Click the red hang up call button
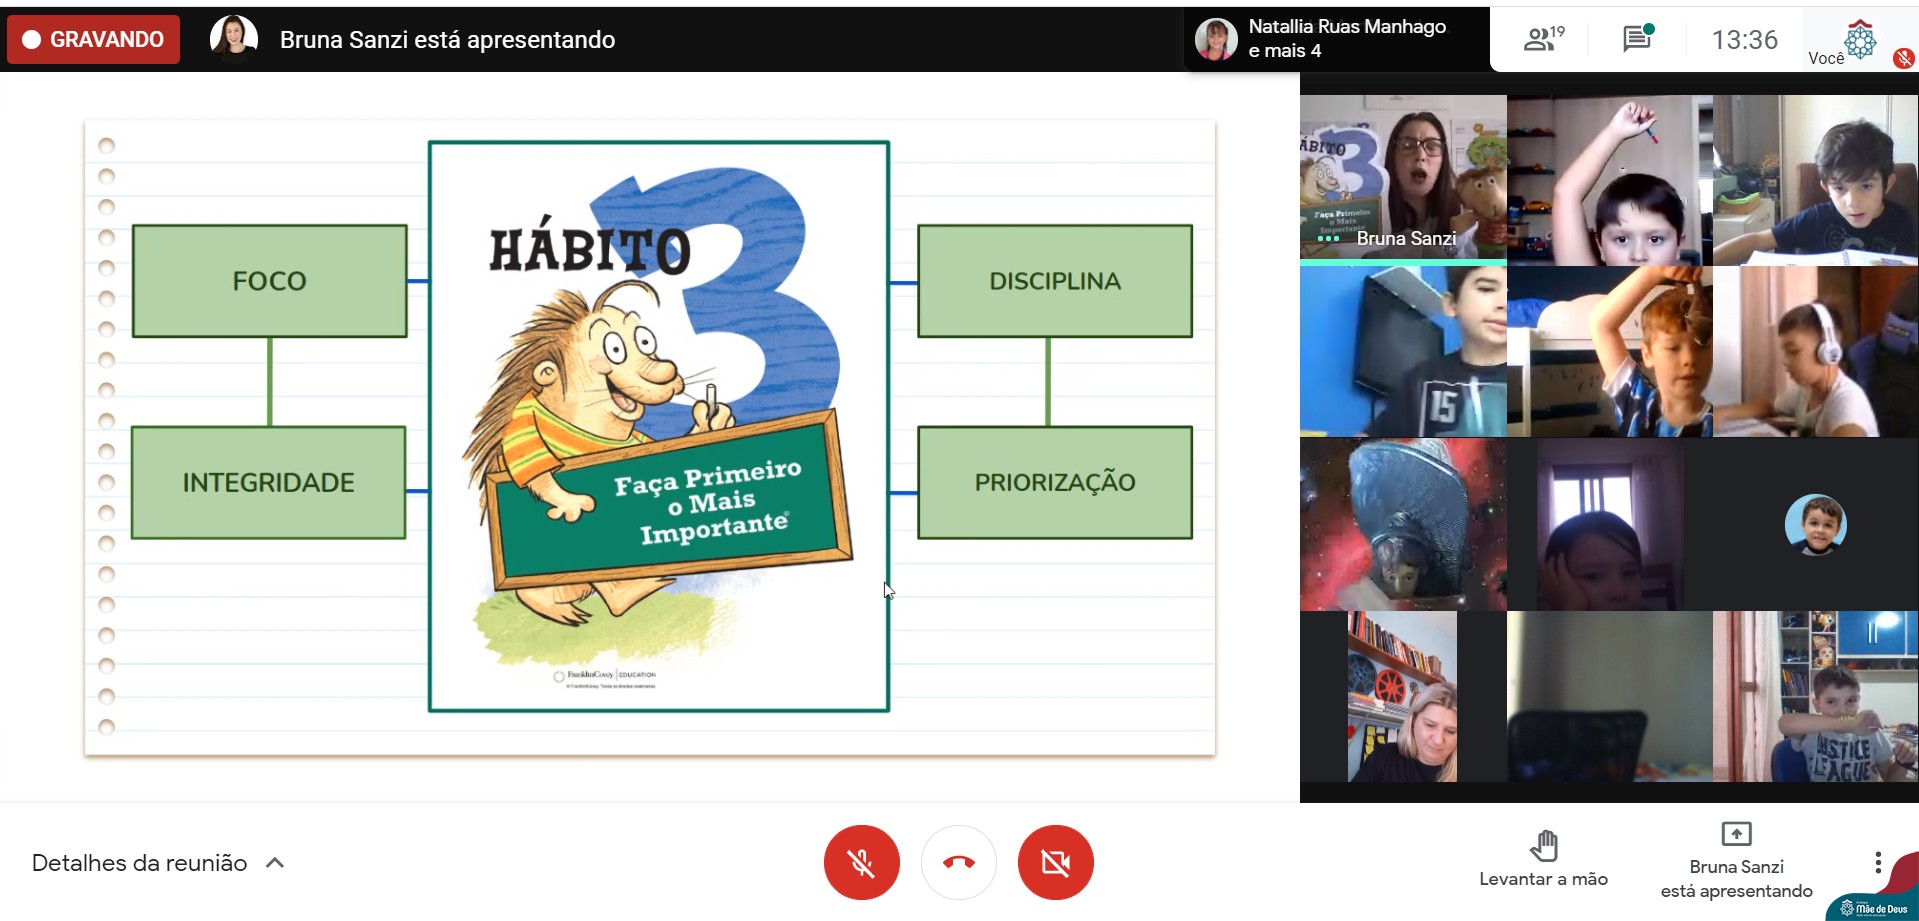This screenshot has height=921, width=1919. 958,862
